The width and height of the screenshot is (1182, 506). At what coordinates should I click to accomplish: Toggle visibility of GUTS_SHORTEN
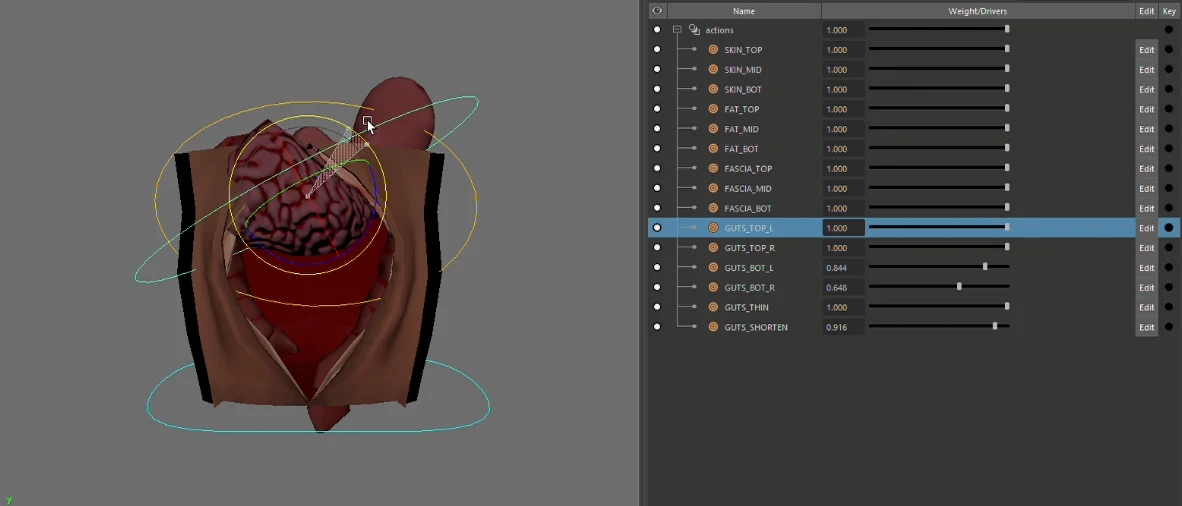pos(657,327)
